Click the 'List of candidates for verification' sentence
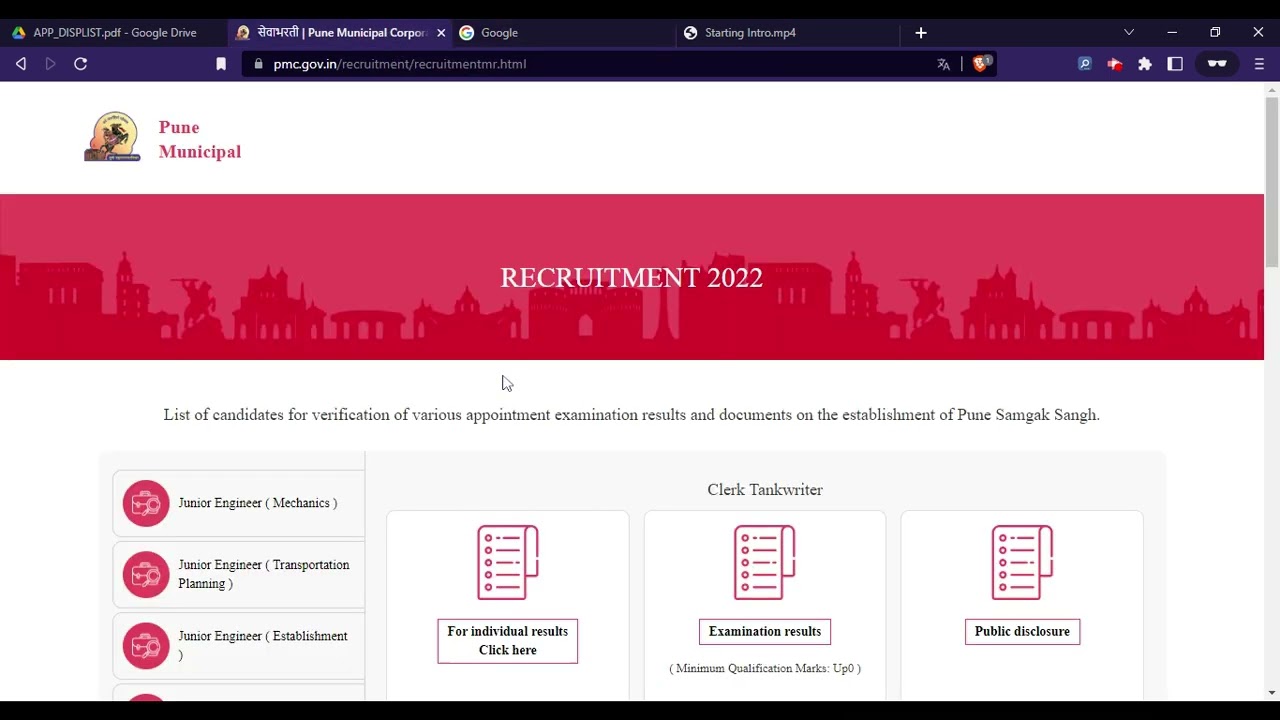1280x720 pixels. pos(632,415)
